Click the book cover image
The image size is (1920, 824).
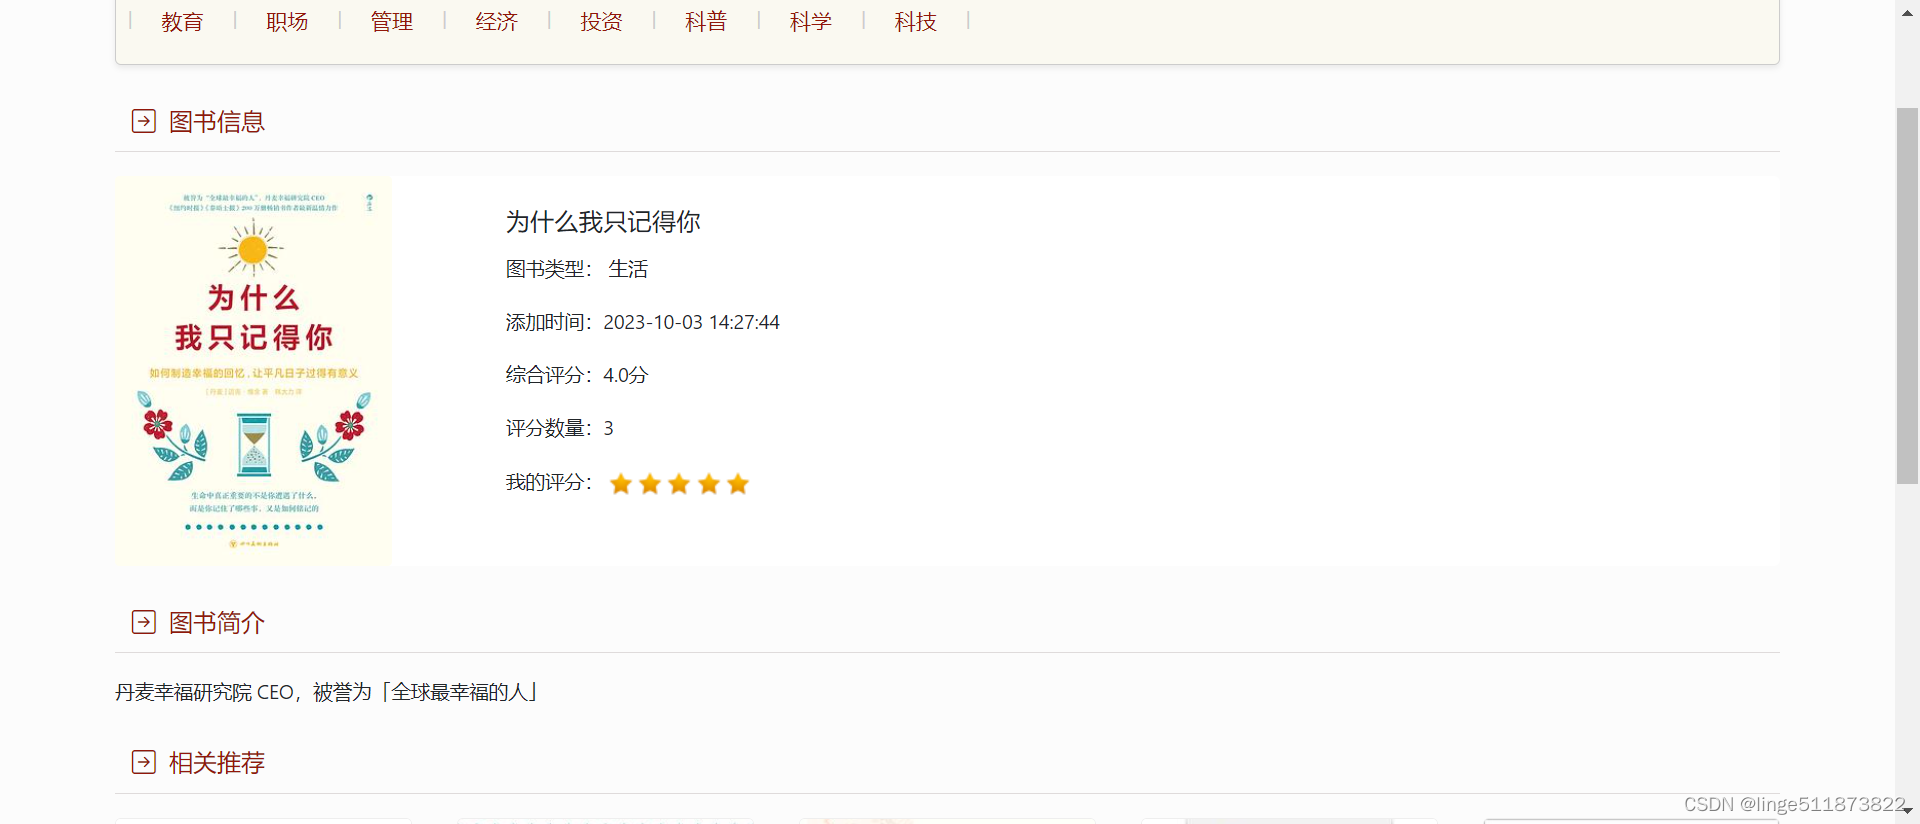click(x=253, y=371)
